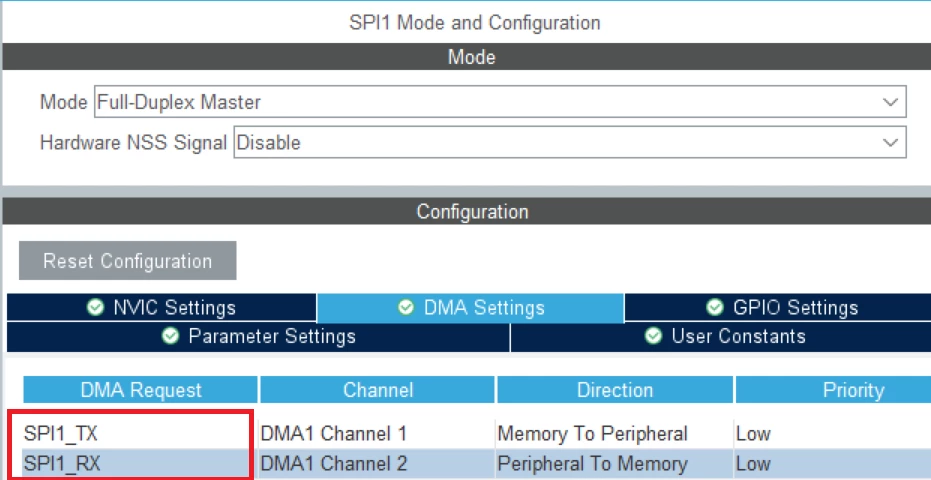This screenshot has height=480, width=931.
Task: Select the SPI1_RX DMA request row
Action: (476, 463)
